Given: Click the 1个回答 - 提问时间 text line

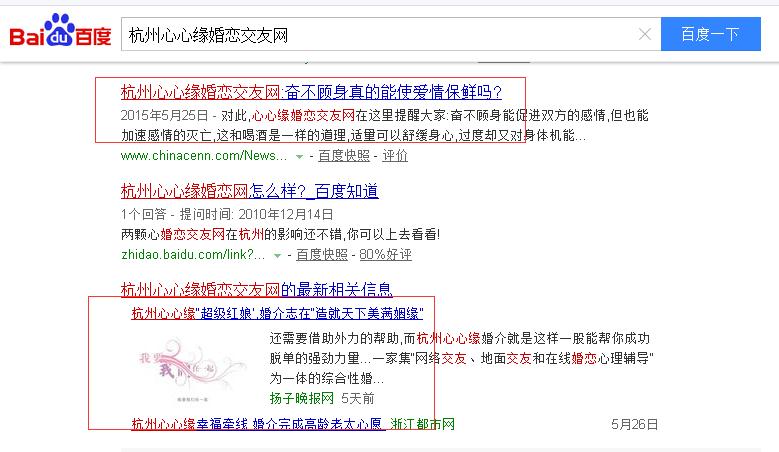Looking at the screenshot, I should click(227, 214).
